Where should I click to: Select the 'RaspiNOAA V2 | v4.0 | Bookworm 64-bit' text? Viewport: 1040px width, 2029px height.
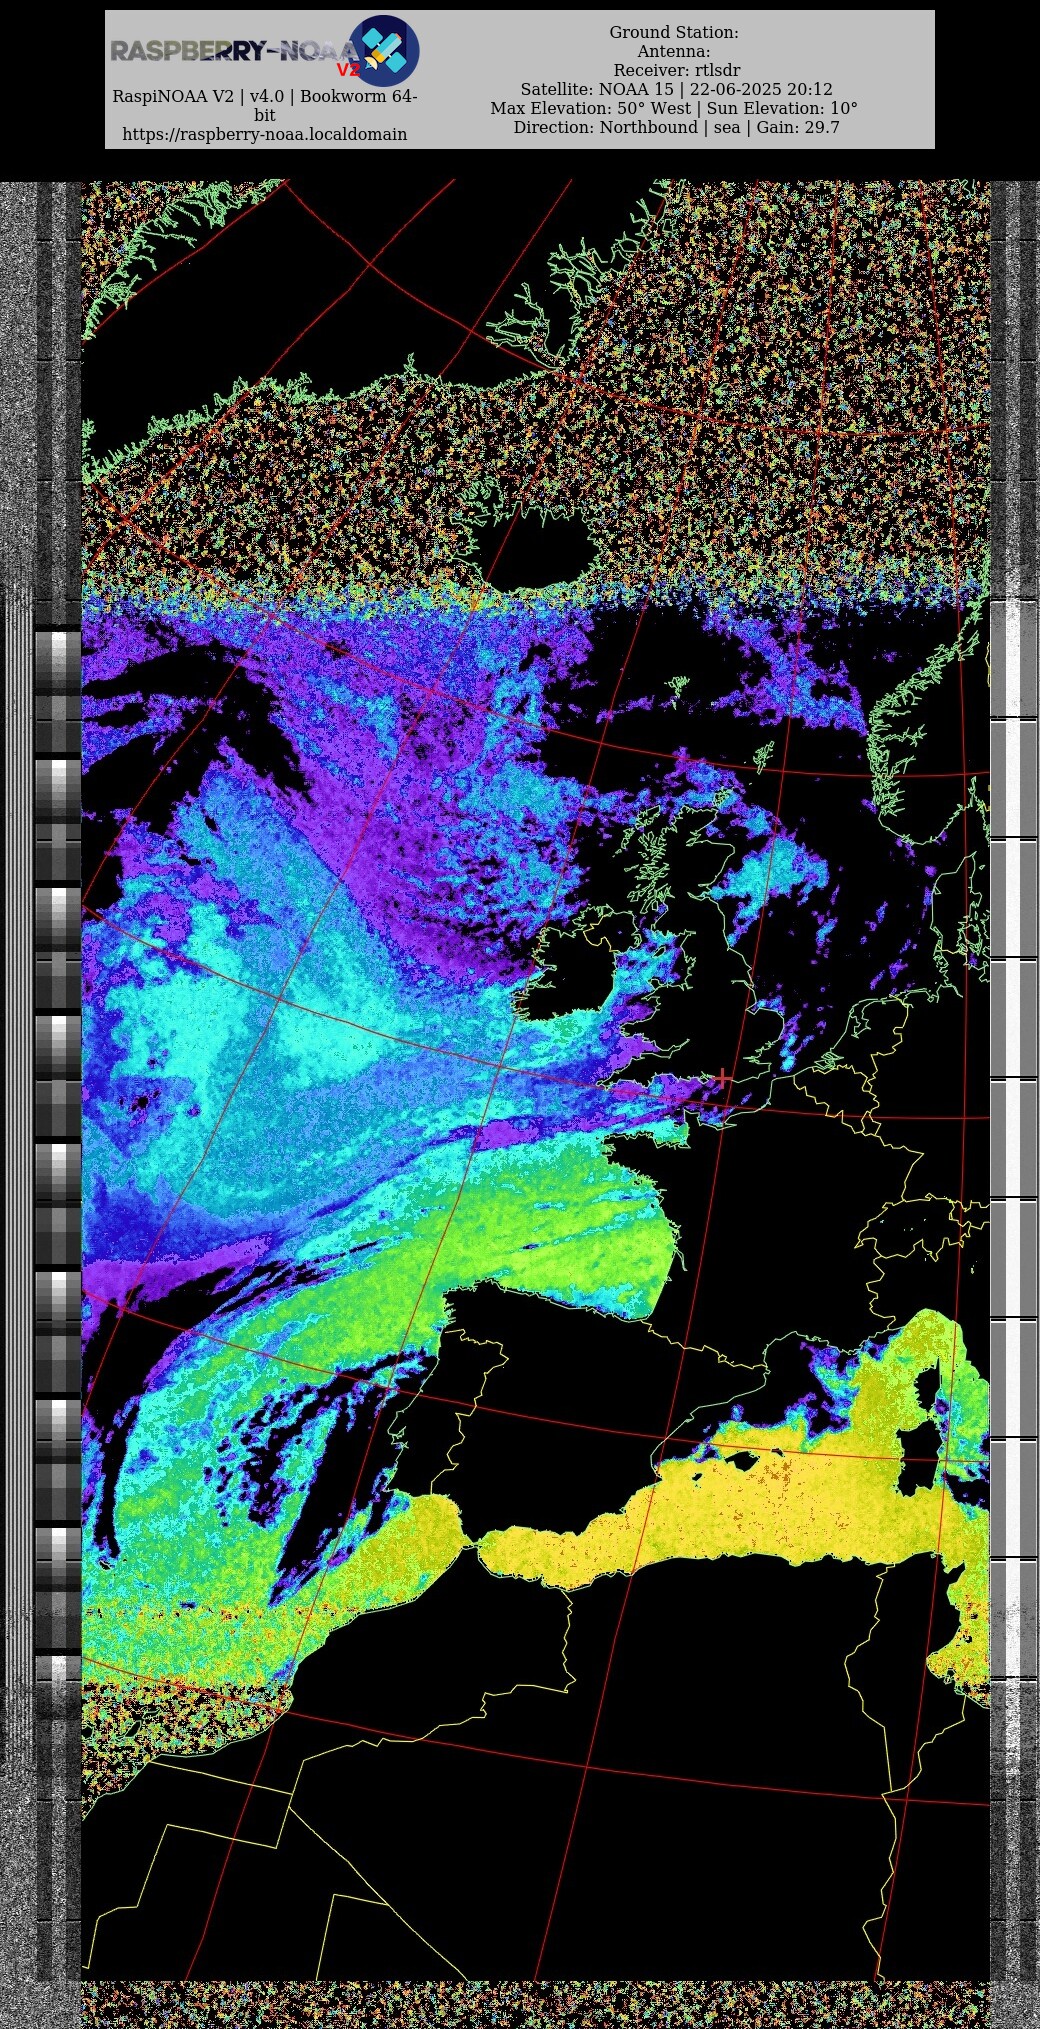265,105
